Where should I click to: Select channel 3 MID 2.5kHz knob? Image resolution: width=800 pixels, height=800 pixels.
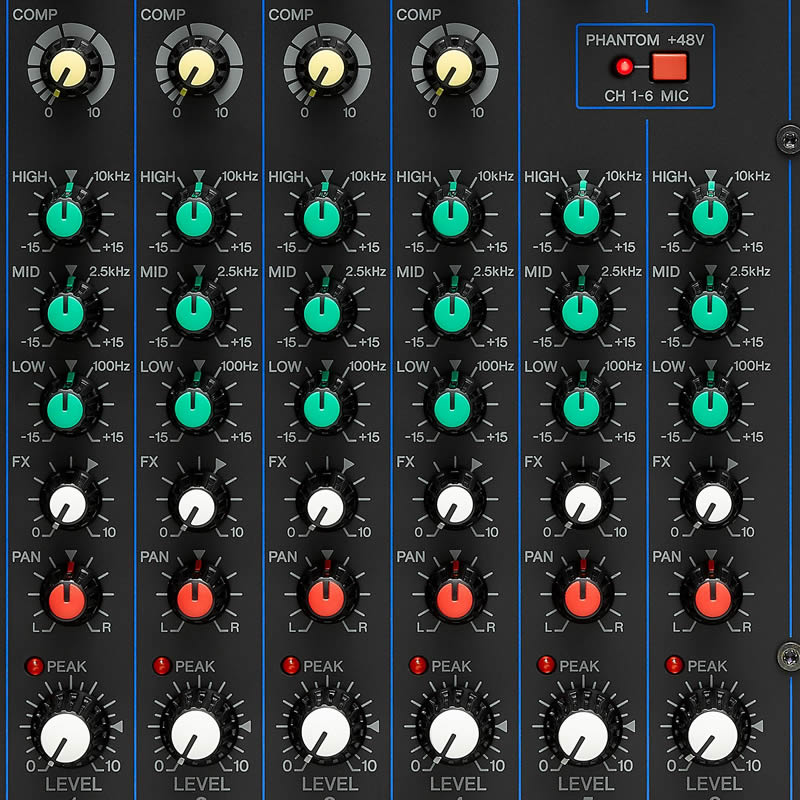(322, 313)
